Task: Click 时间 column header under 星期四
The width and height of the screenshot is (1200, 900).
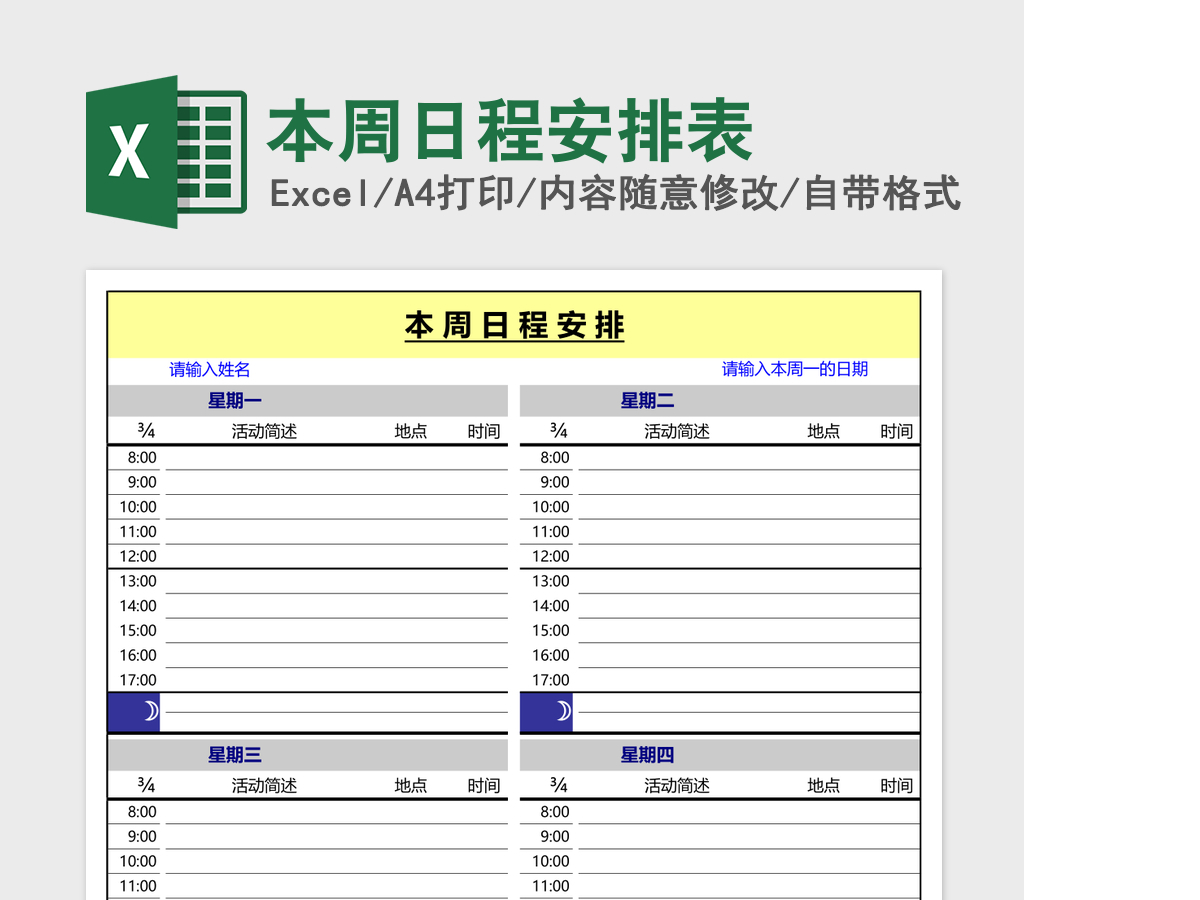Action: tap(897, 786)
